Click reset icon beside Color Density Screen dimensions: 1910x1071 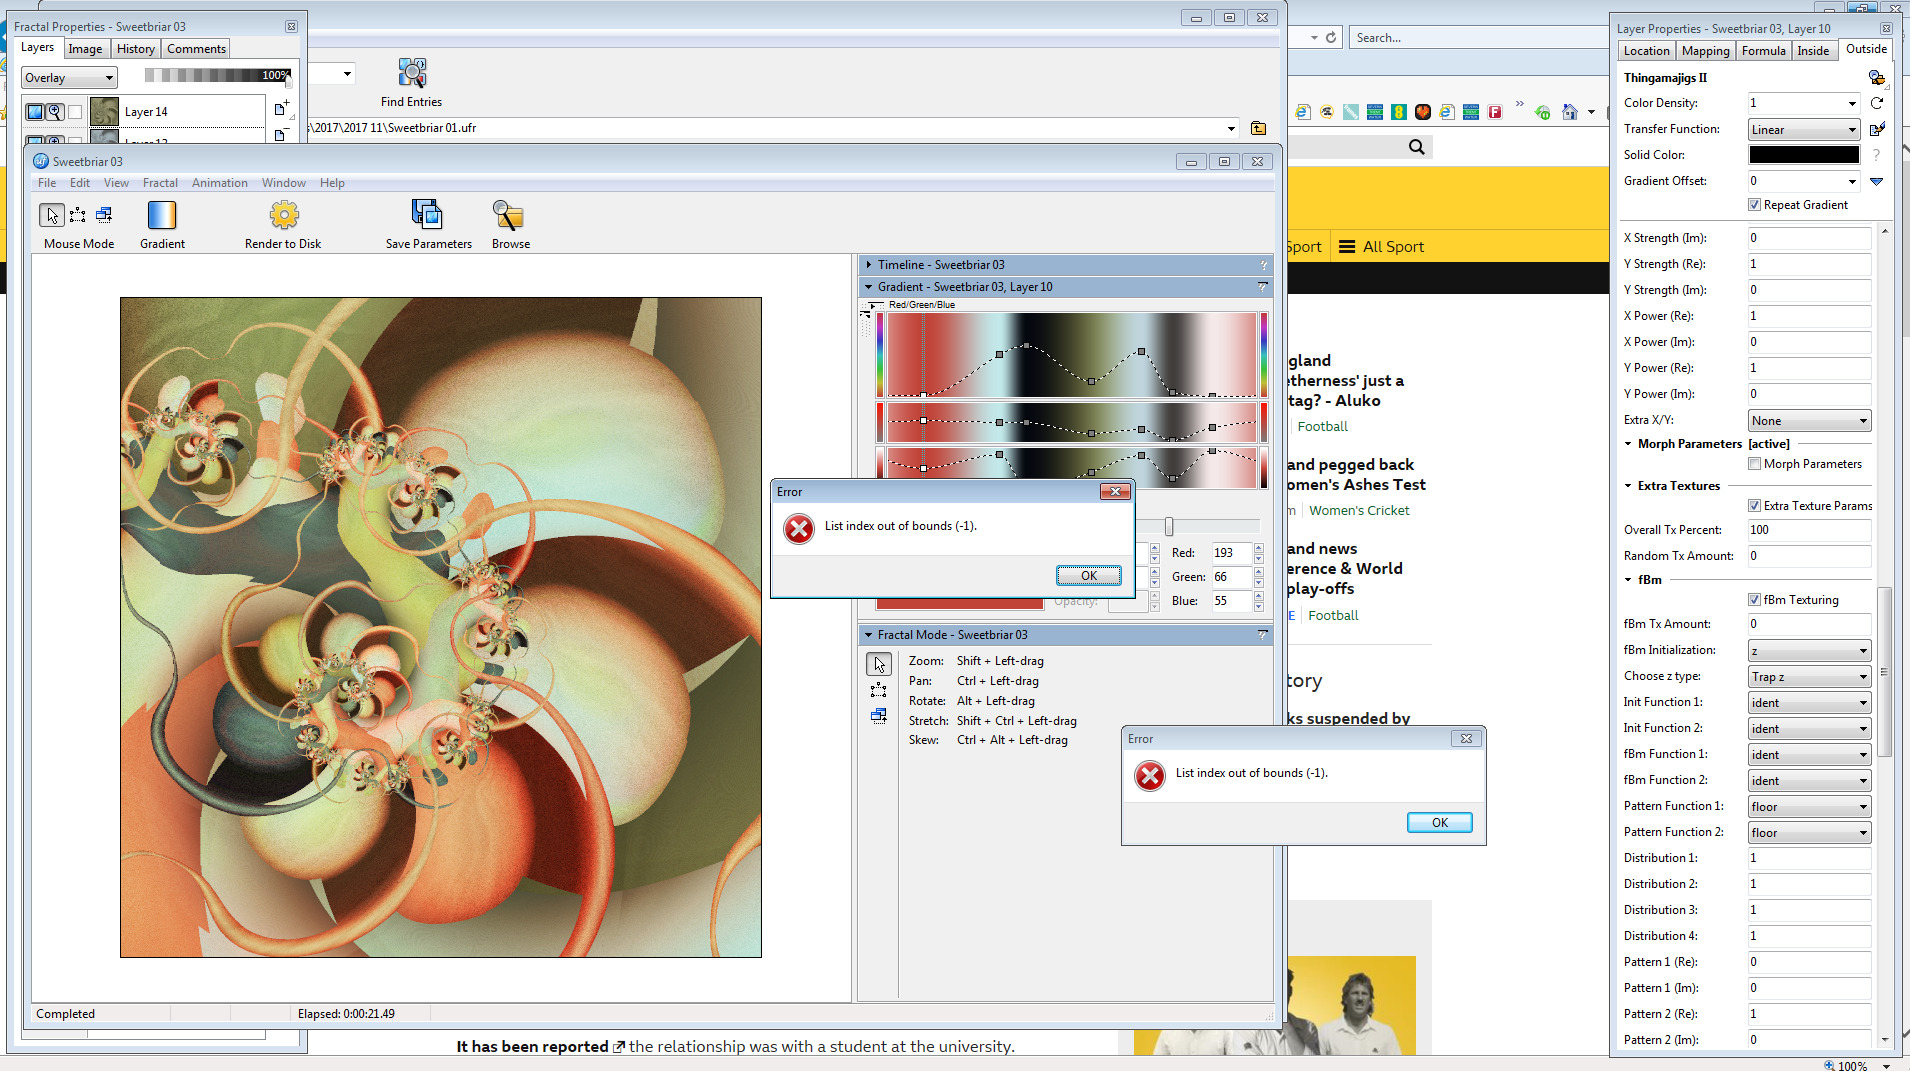1876,103
